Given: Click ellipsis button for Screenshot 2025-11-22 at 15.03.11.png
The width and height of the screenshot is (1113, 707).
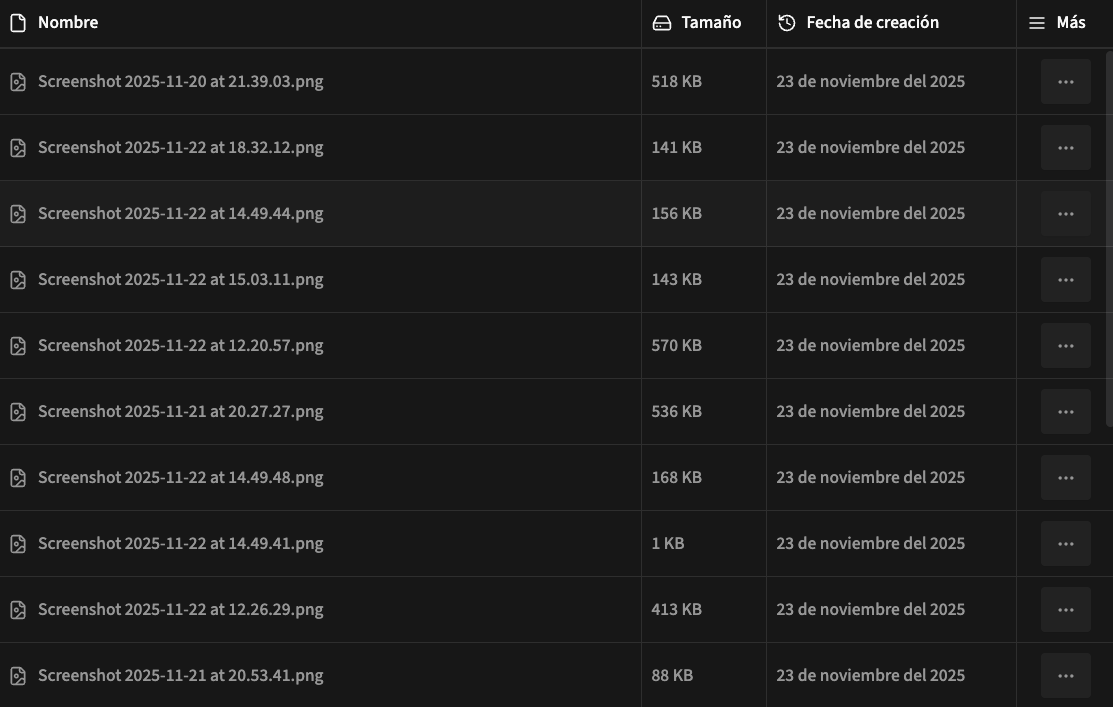Looking at the screenshot, I should (x=1065, y=280).
